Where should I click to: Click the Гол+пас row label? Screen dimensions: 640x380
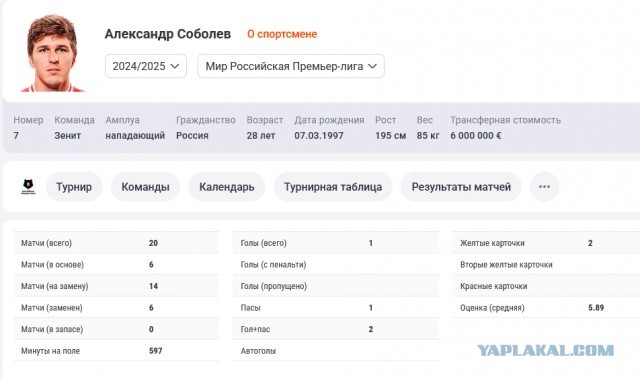point(256,329)
